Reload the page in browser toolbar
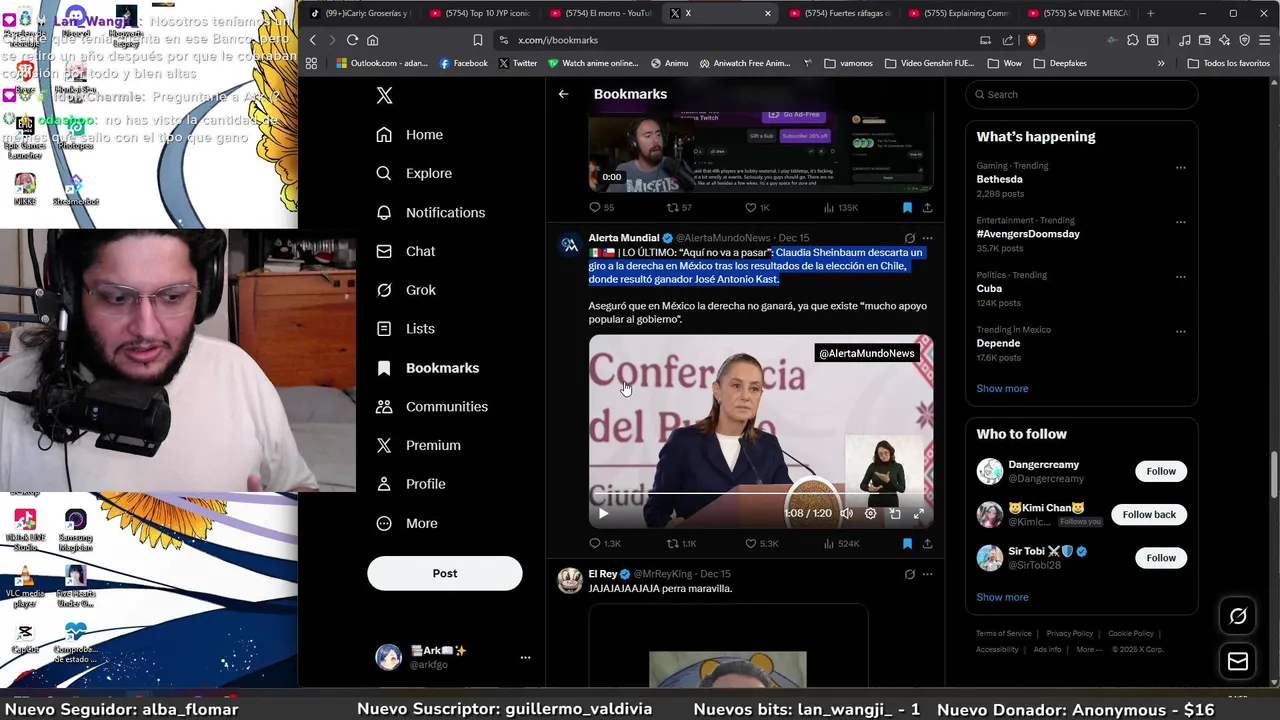1280x720 pixels. (352, 40)
